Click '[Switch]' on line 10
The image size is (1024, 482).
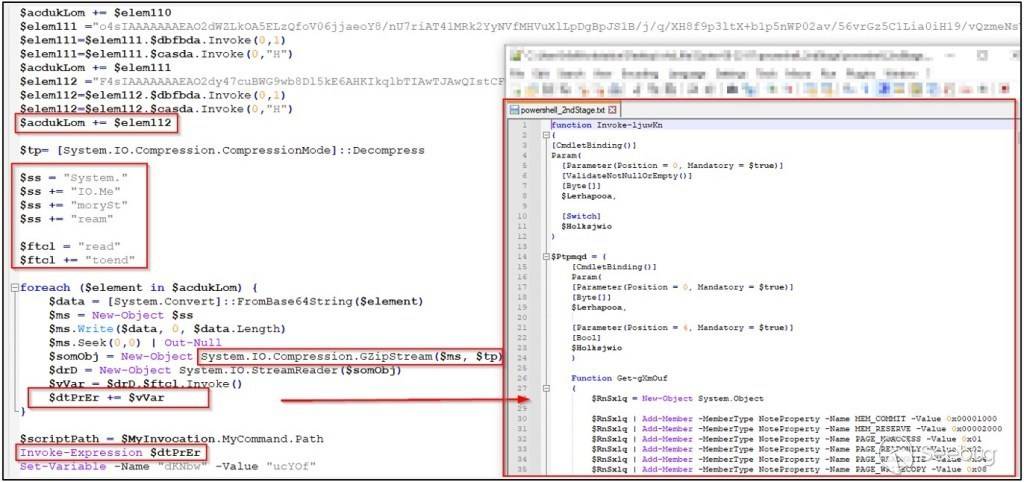point(581,216)
